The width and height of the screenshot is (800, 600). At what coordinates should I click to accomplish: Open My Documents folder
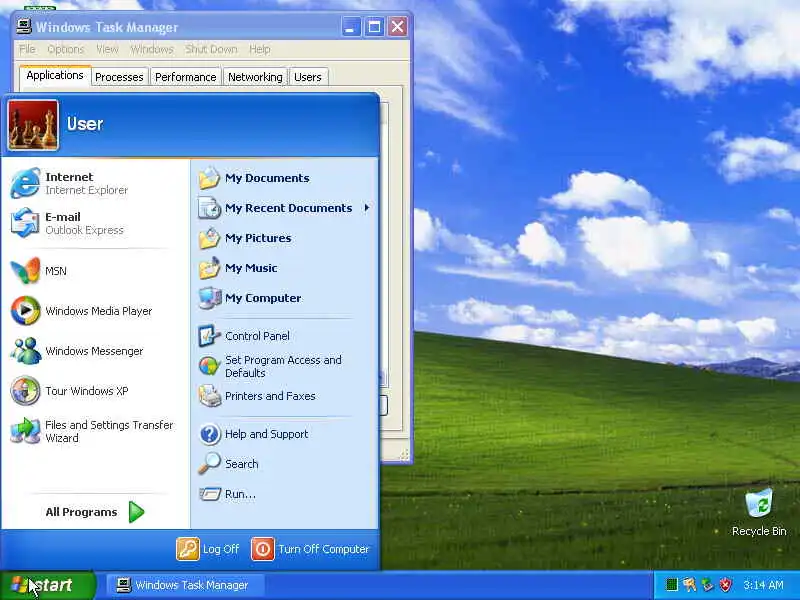click(284, 178)
